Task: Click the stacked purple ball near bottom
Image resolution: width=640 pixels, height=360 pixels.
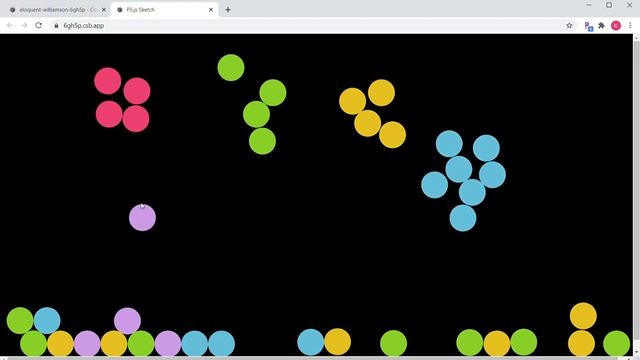Action: (x=127, y=320)
